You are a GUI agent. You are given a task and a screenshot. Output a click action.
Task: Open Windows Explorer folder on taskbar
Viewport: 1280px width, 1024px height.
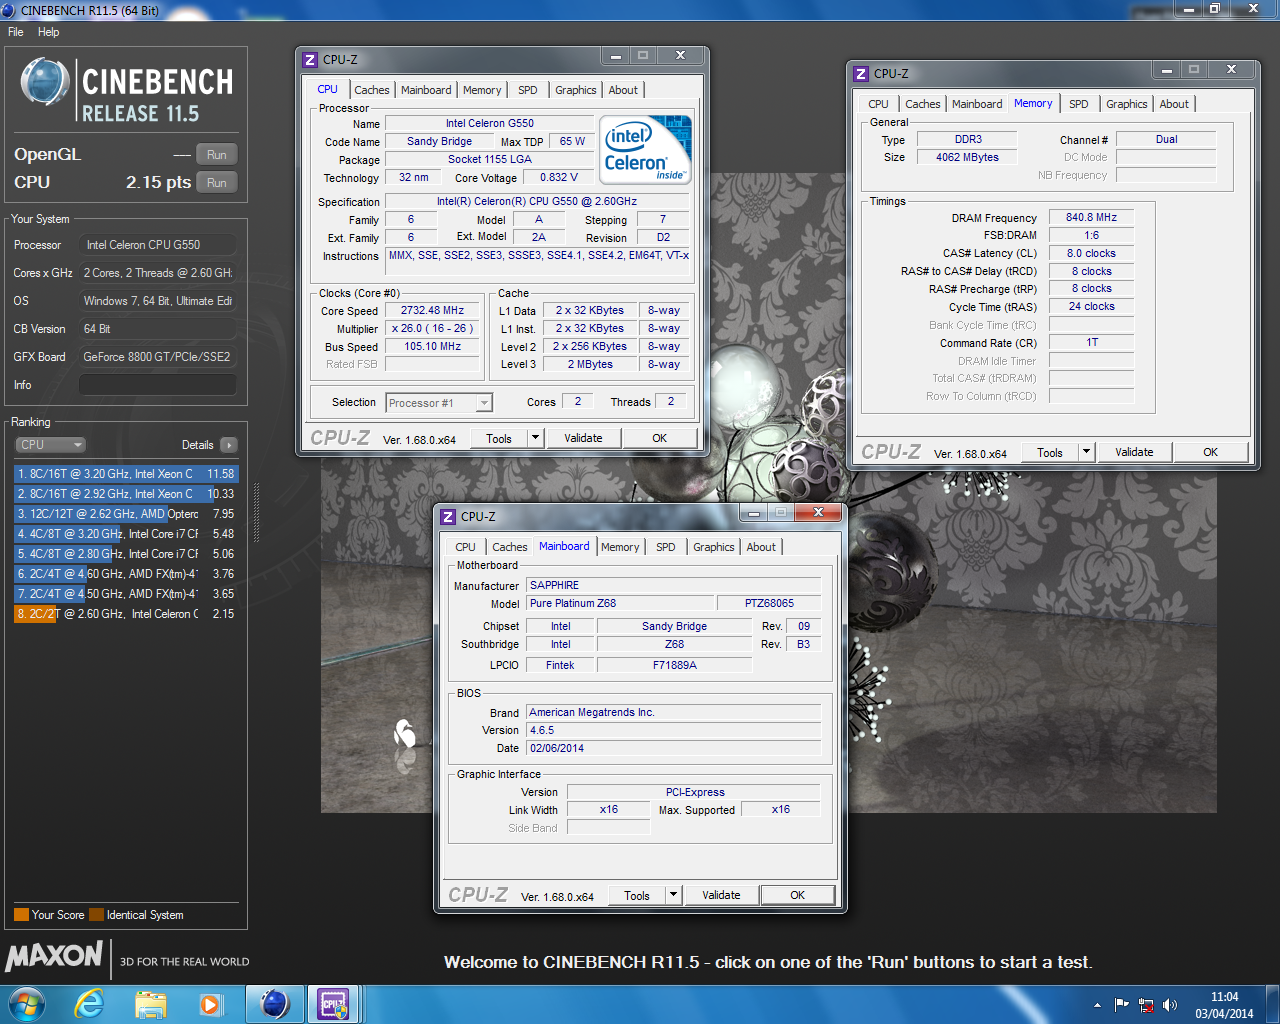(151, 1004)
